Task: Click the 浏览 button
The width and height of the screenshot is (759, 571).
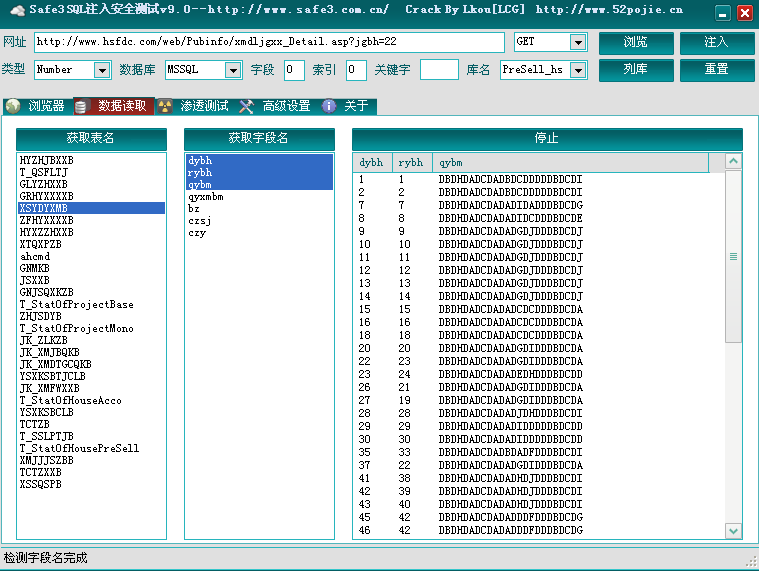Action: point(636,43)
